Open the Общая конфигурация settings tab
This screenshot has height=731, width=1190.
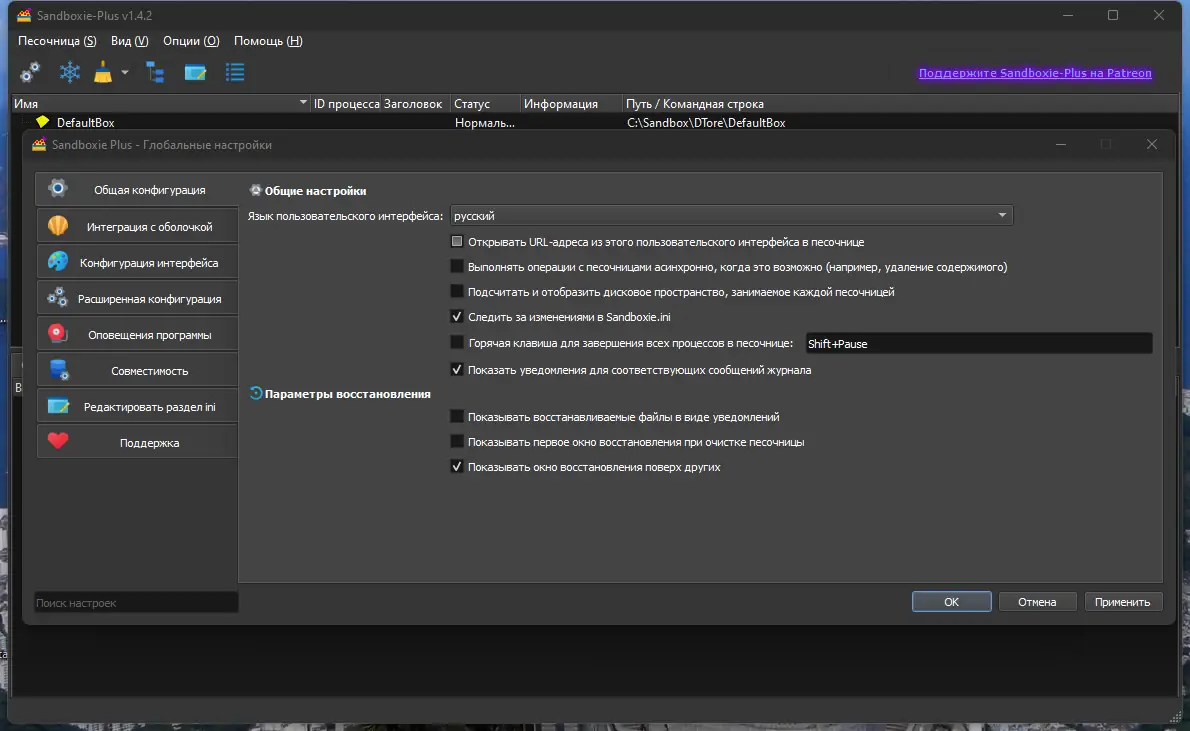(x=137, y=190)
